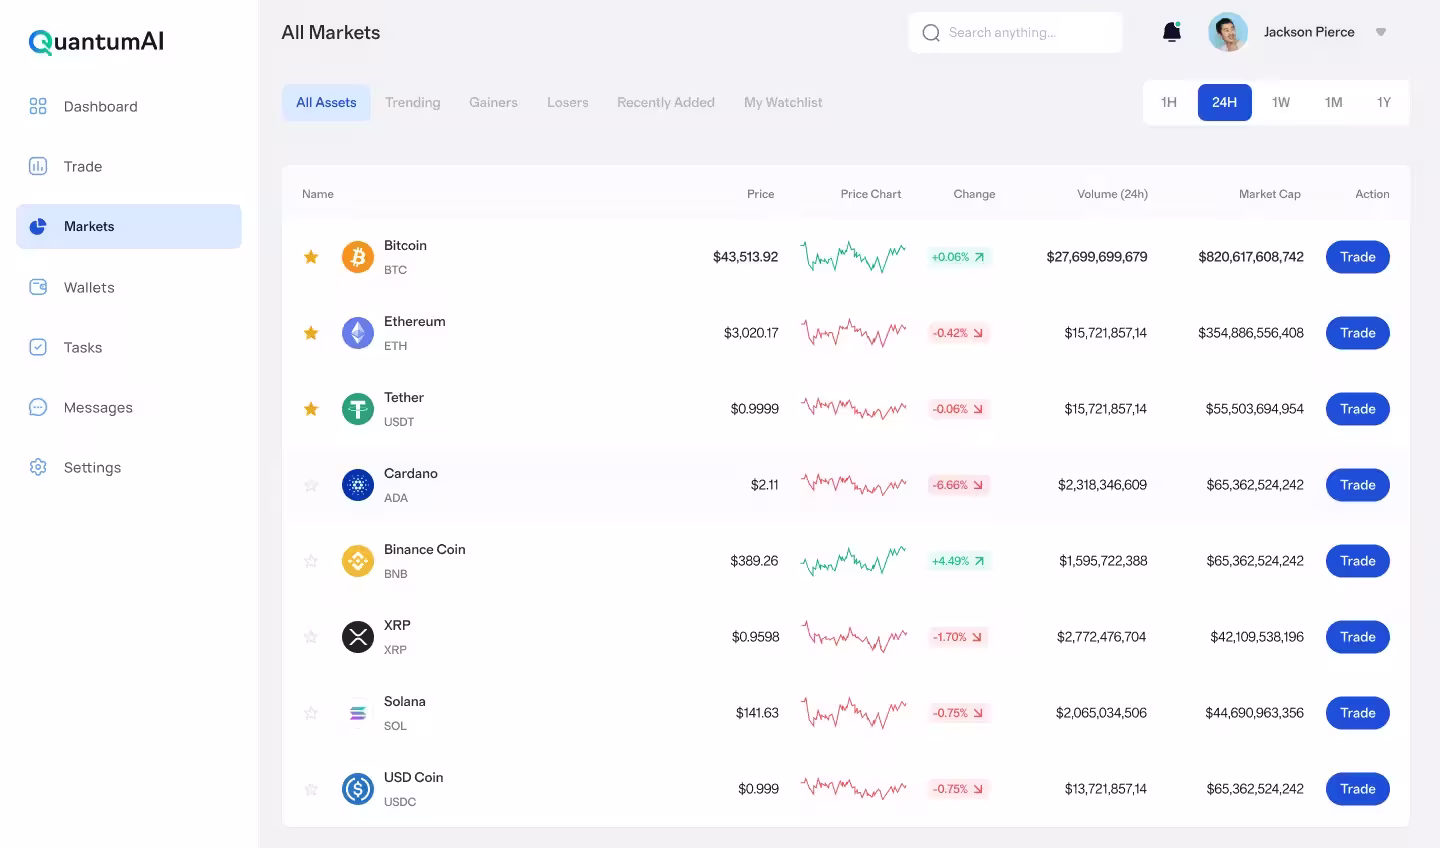Open the Wallets icon in sidebar
Viewport: 1440px width, 848px height.
[x=38, y=287]
